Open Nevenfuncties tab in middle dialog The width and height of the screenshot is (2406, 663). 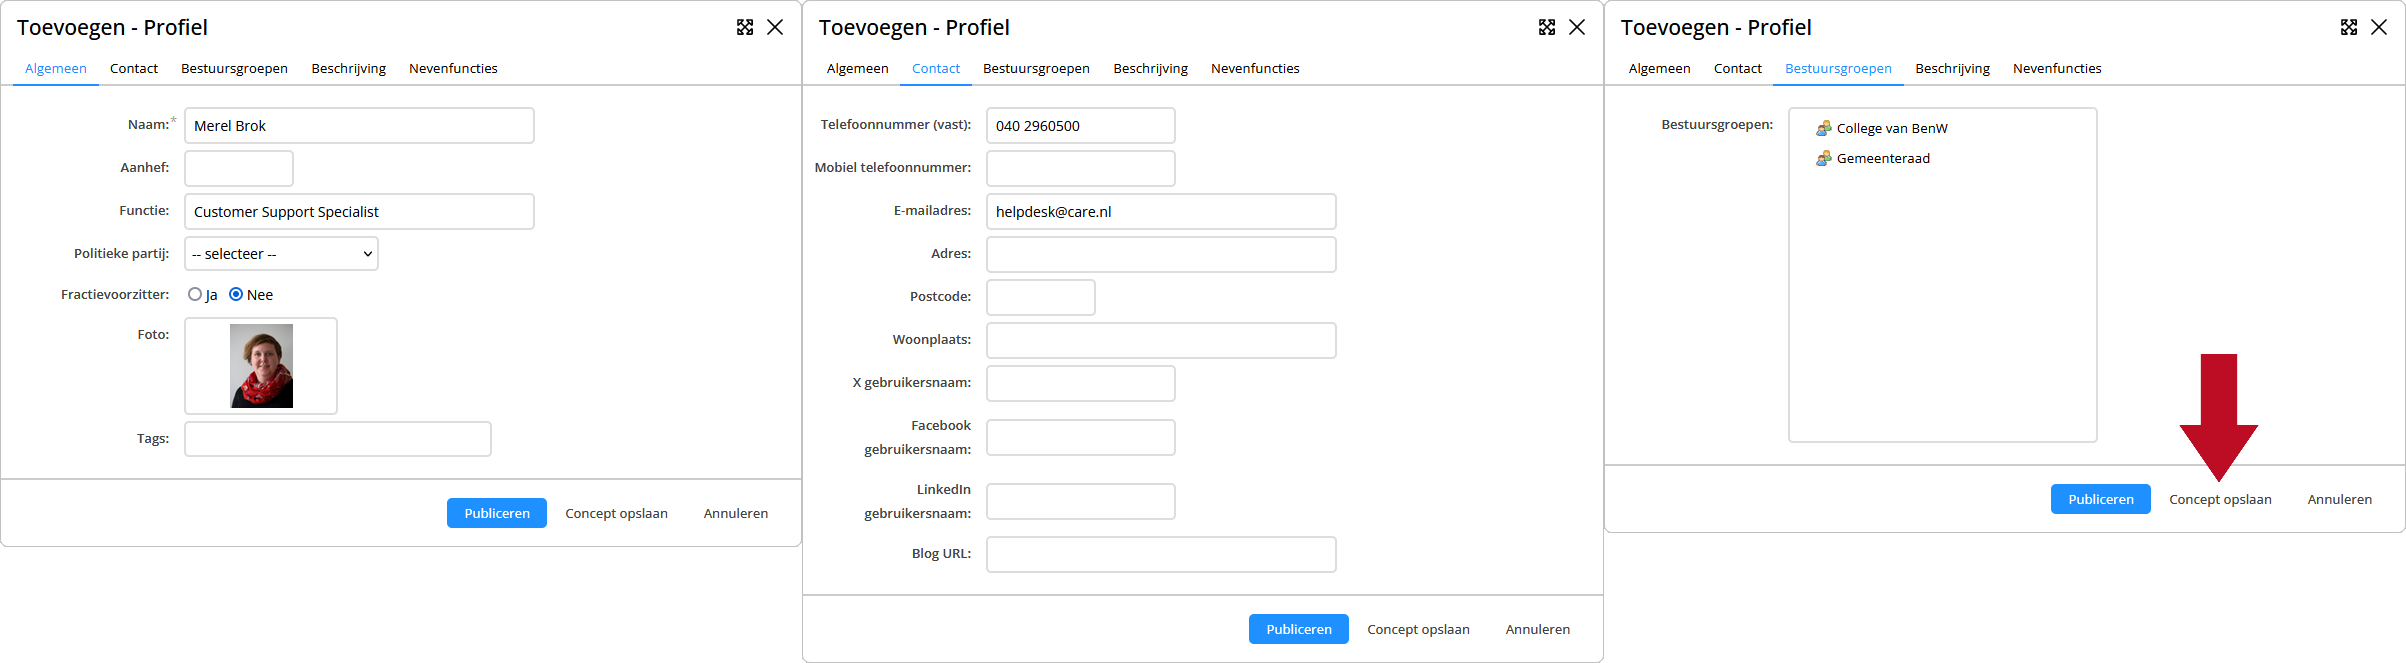[x=1255, y=68]
